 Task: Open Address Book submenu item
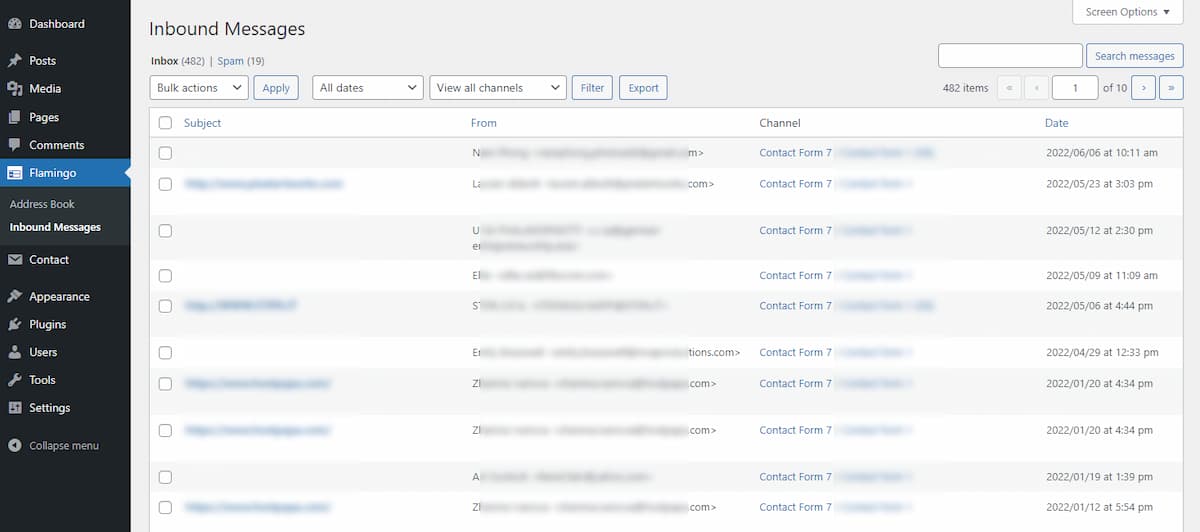click(42, 204)
